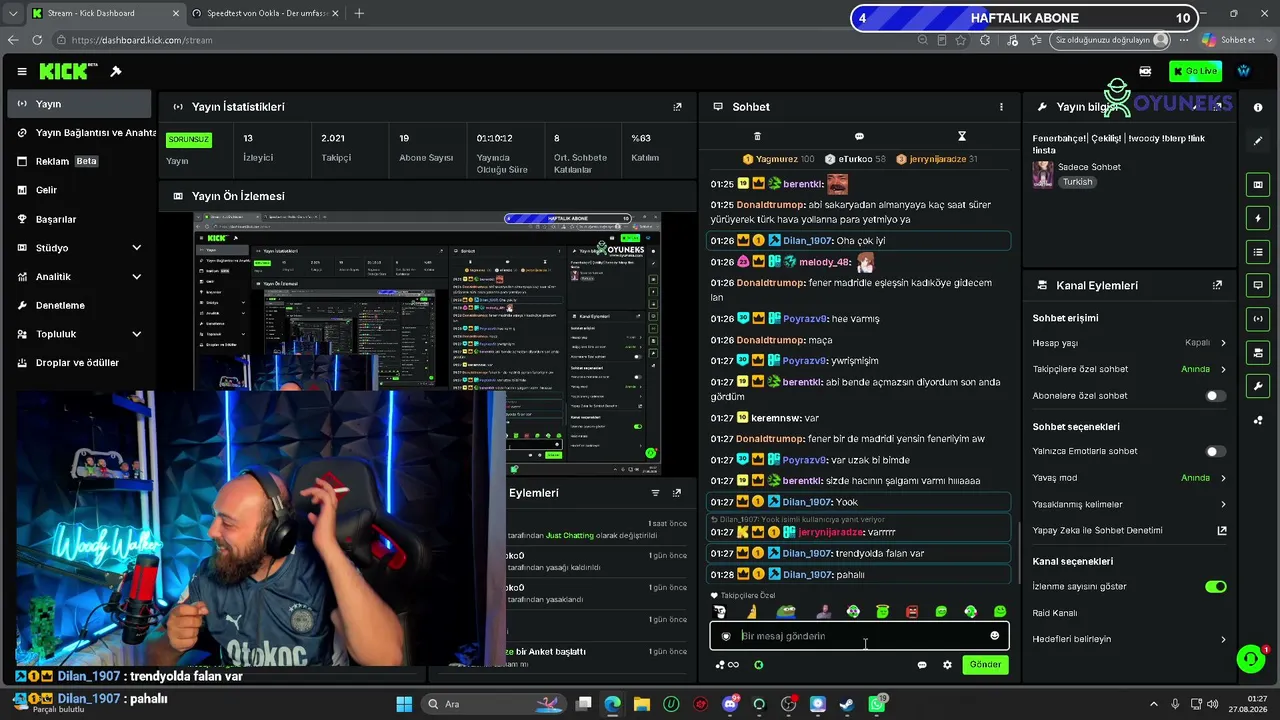Toggle Abonelere özel sohbet switch

tap(1215, 396)
